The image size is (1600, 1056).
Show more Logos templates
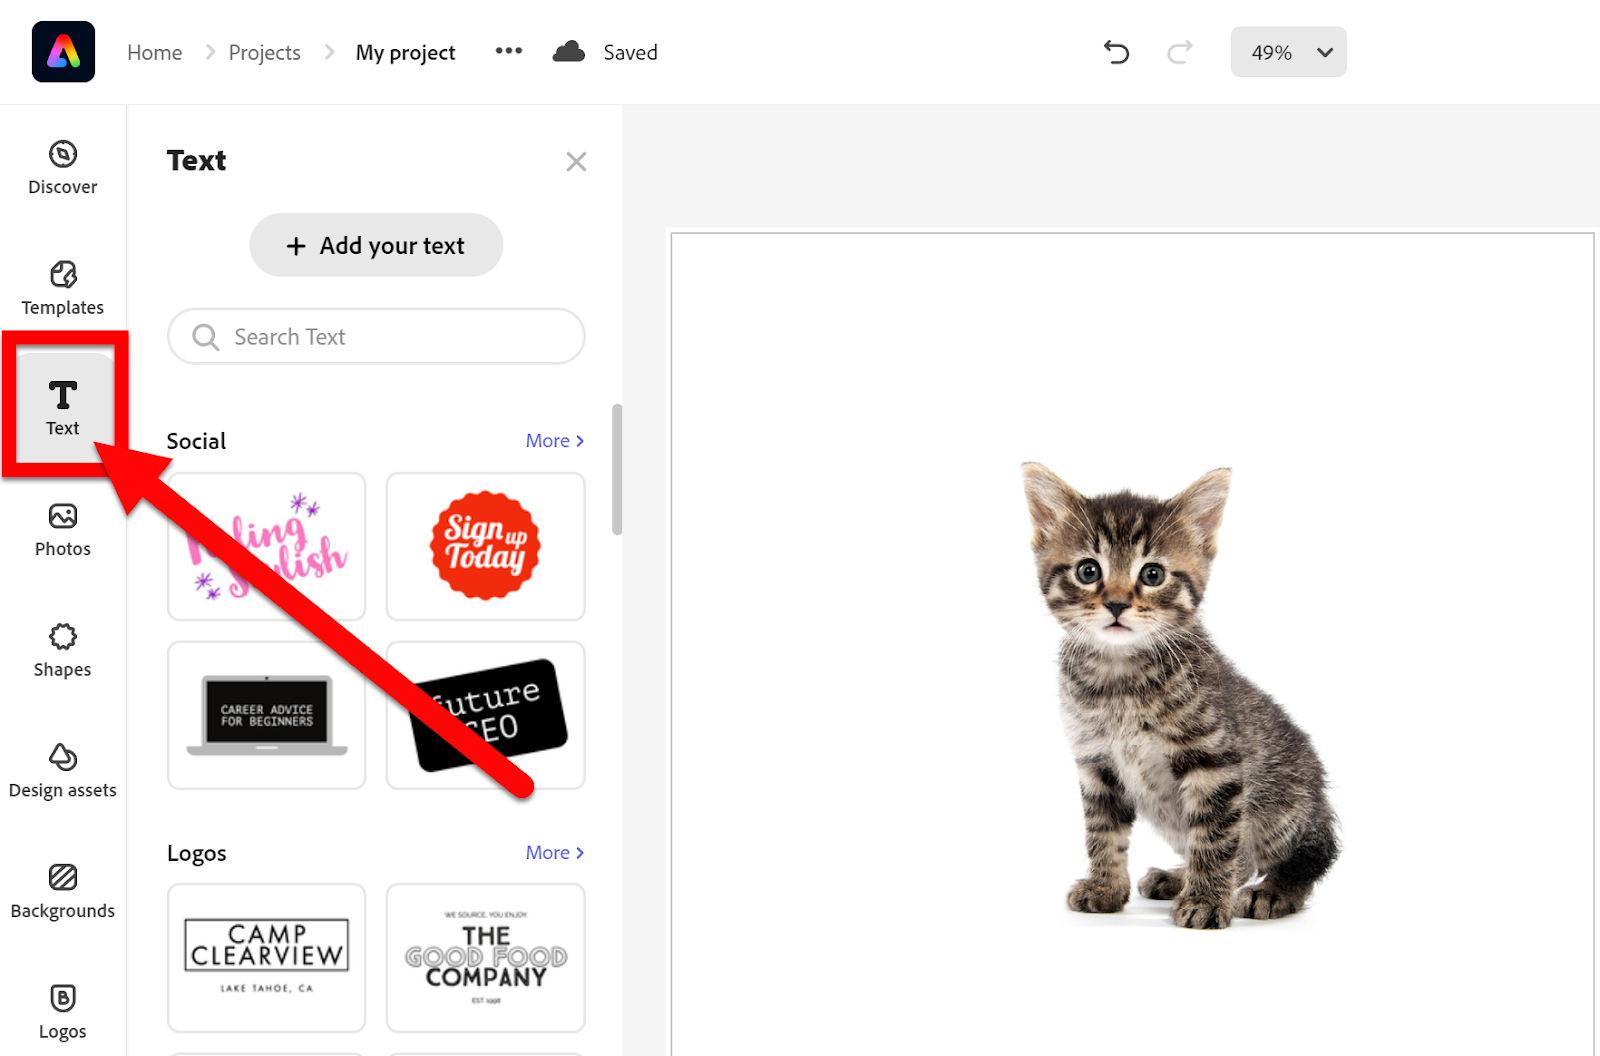coord(555,853)
